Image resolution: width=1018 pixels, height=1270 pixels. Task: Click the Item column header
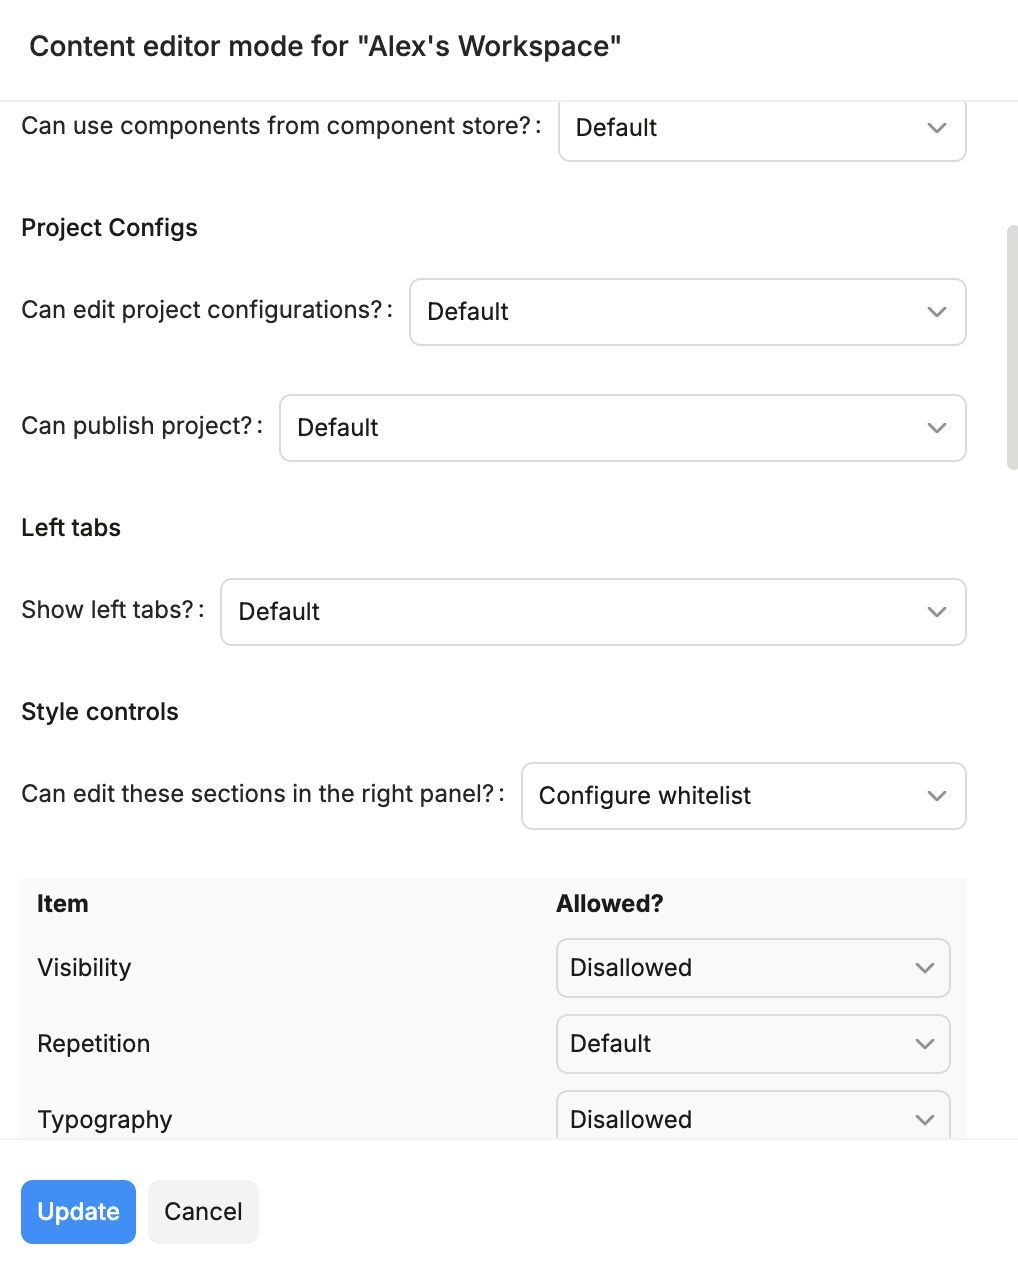63,904
